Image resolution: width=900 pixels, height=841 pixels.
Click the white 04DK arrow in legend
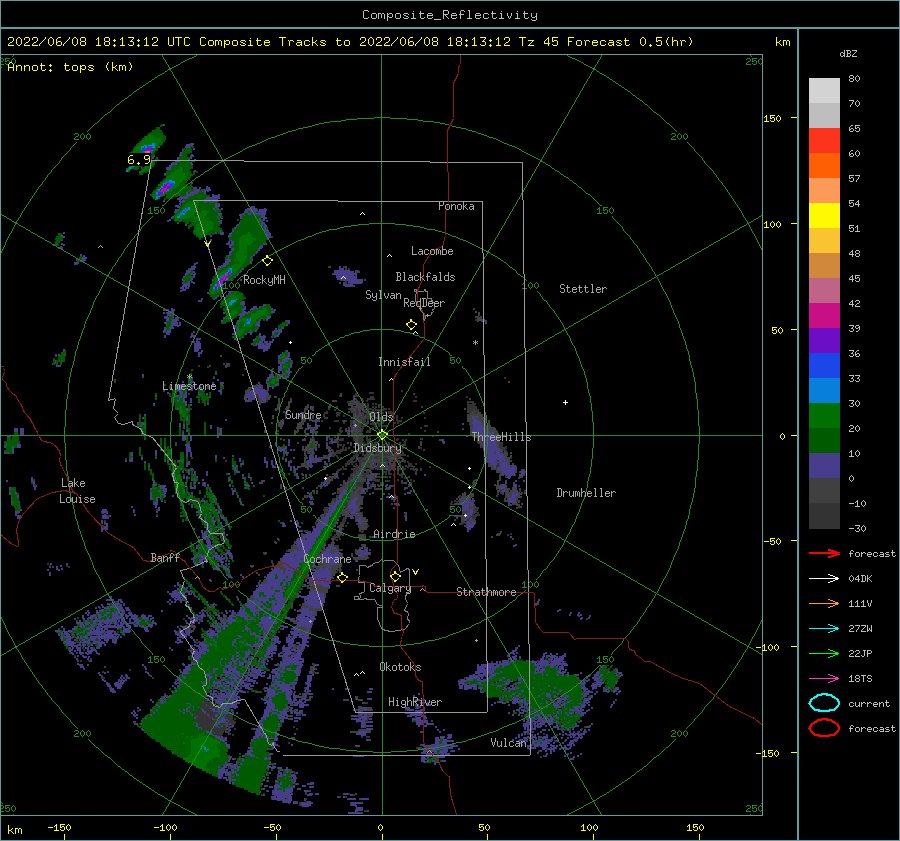pos(824,578)
